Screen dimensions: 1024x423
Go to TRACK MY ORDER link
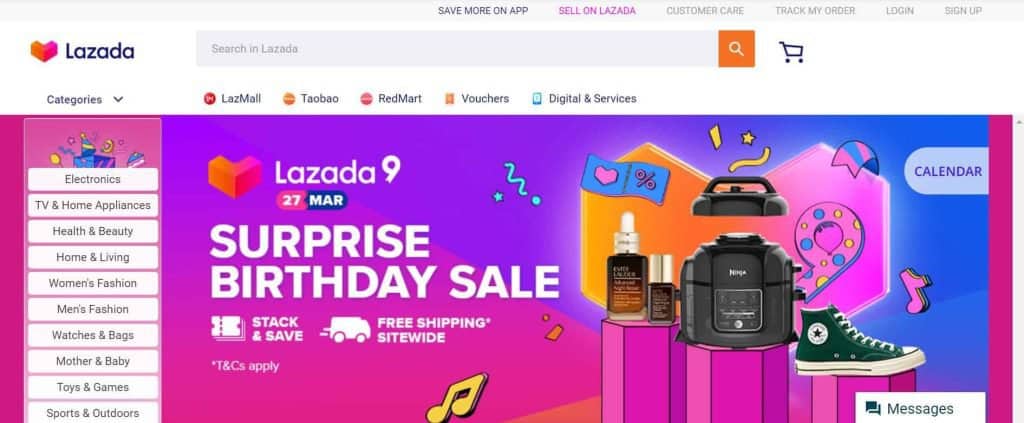pyautogui.click(x=815, y=10)
